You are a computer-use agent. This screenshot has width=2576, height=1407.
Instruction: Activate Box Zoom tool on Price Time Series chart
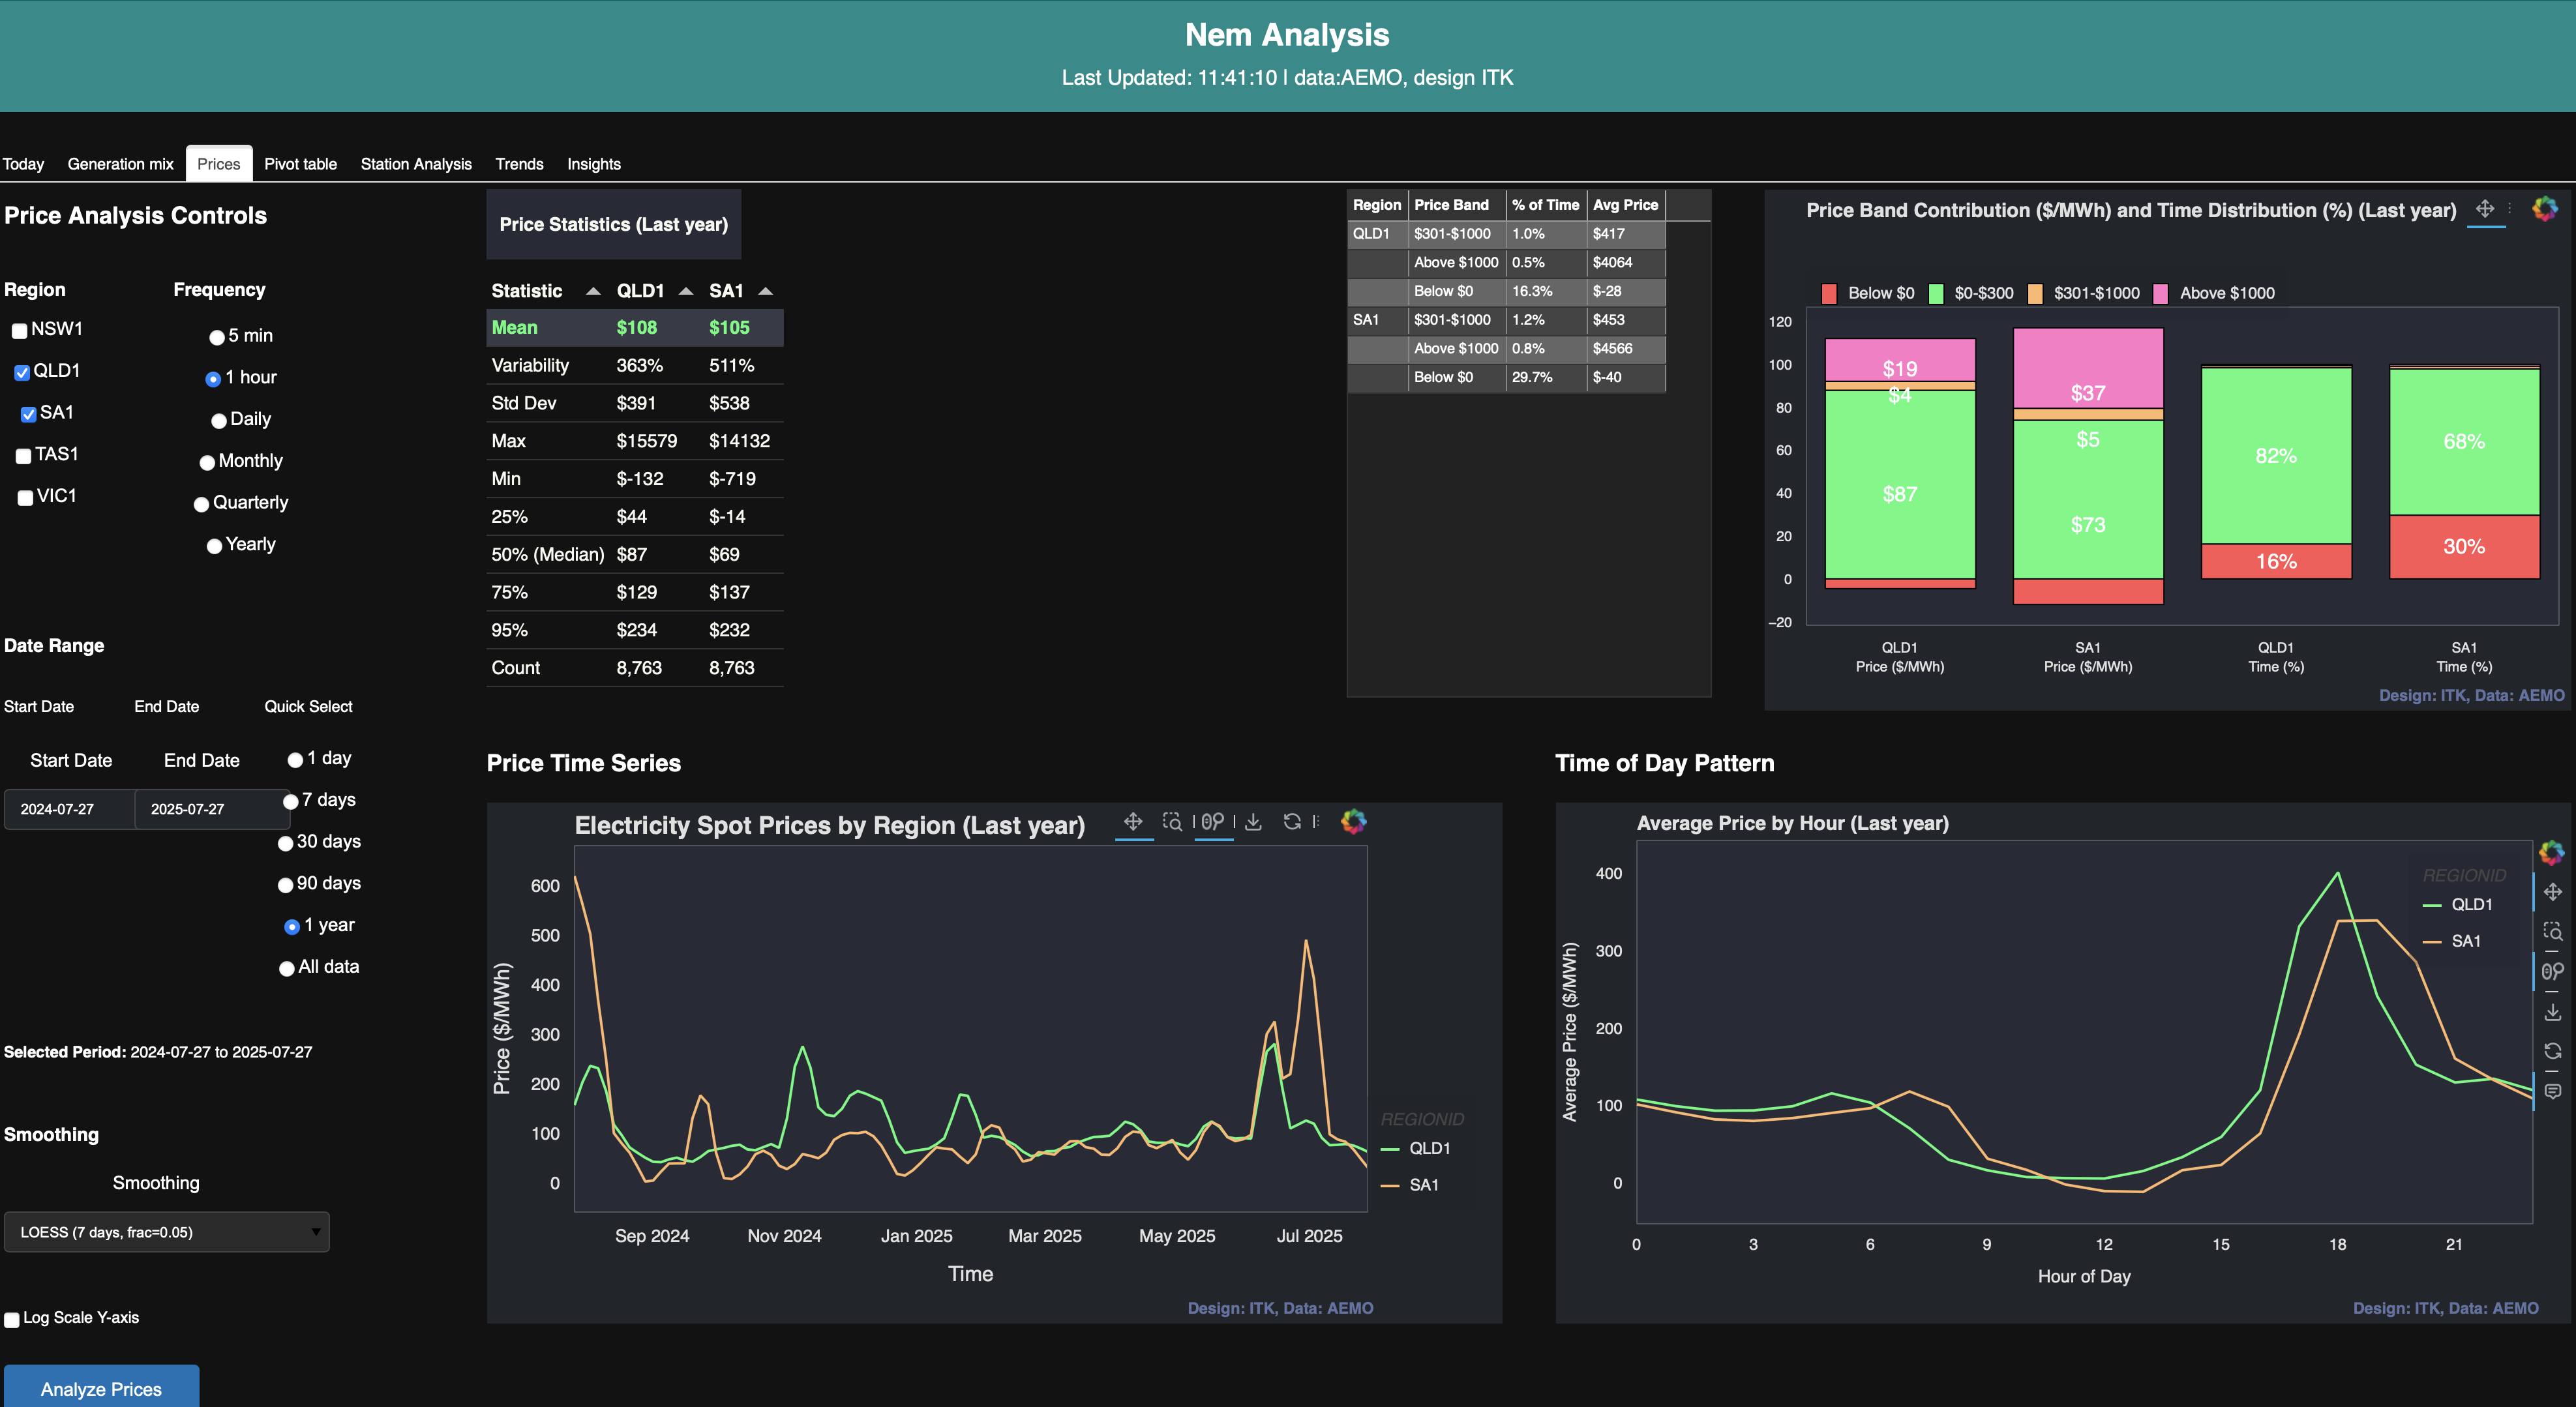pos(1172,822)
